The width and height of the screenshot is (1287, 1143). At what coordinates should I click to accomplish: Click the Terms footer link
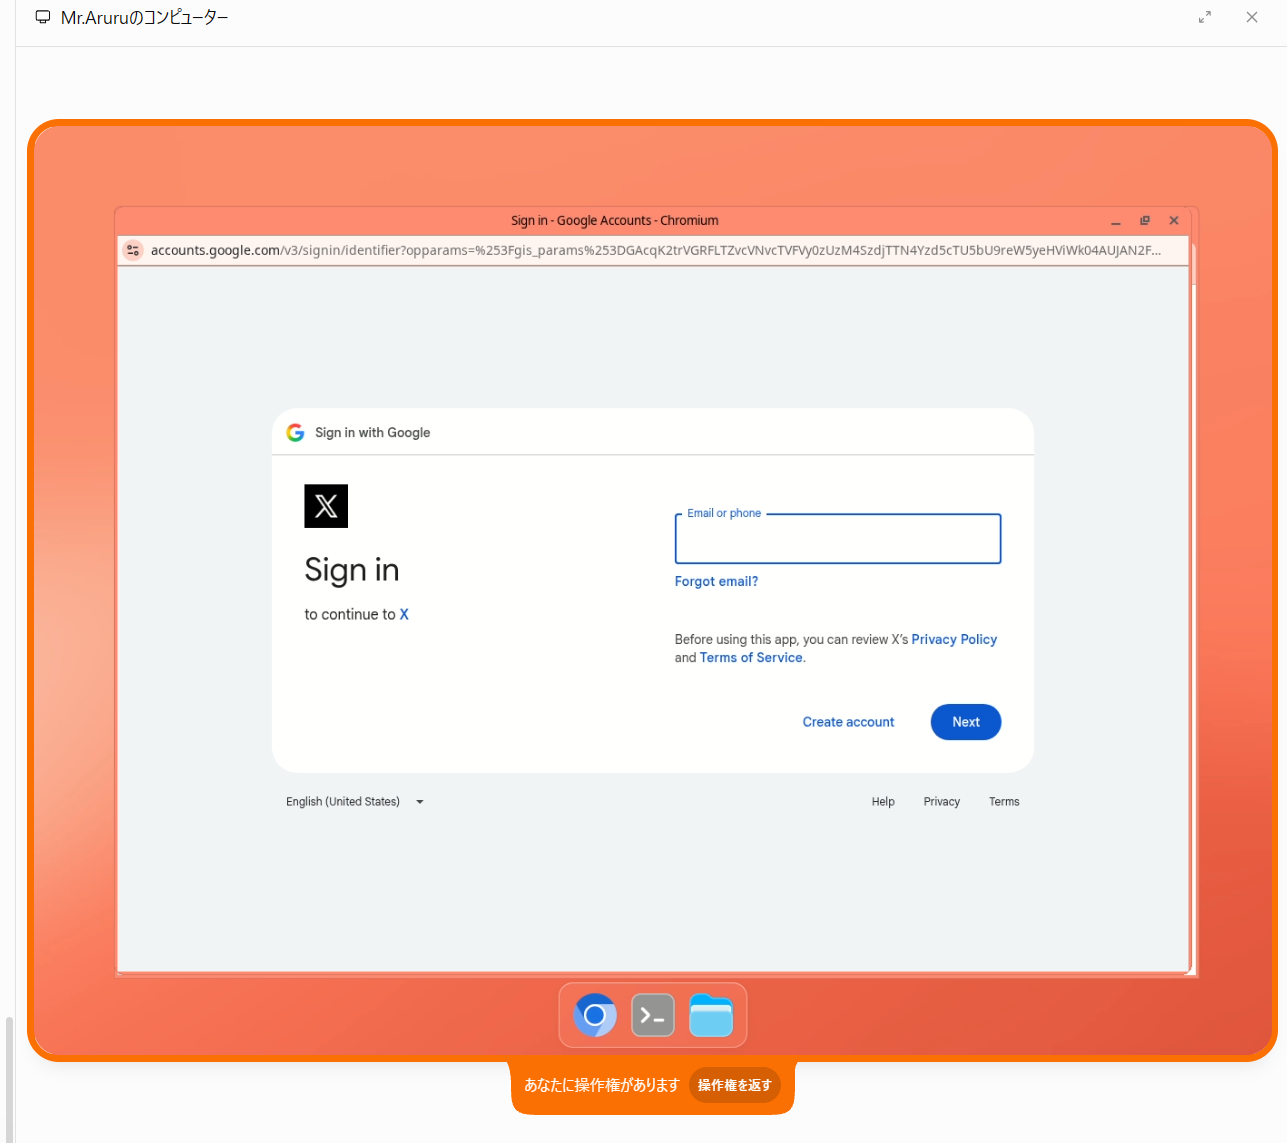click(x=1004, y=802)
